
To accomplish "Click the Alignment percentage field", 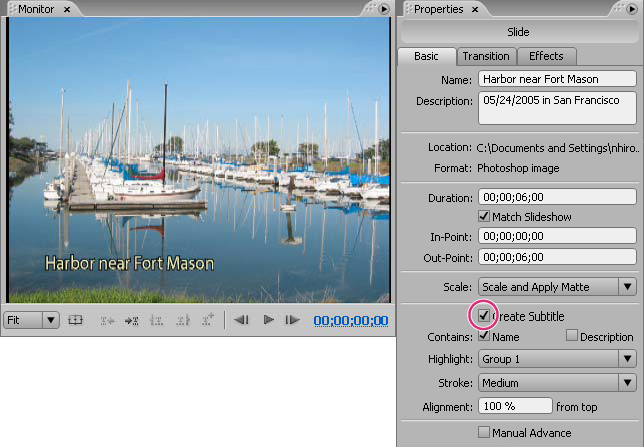I will pos(515,406).
